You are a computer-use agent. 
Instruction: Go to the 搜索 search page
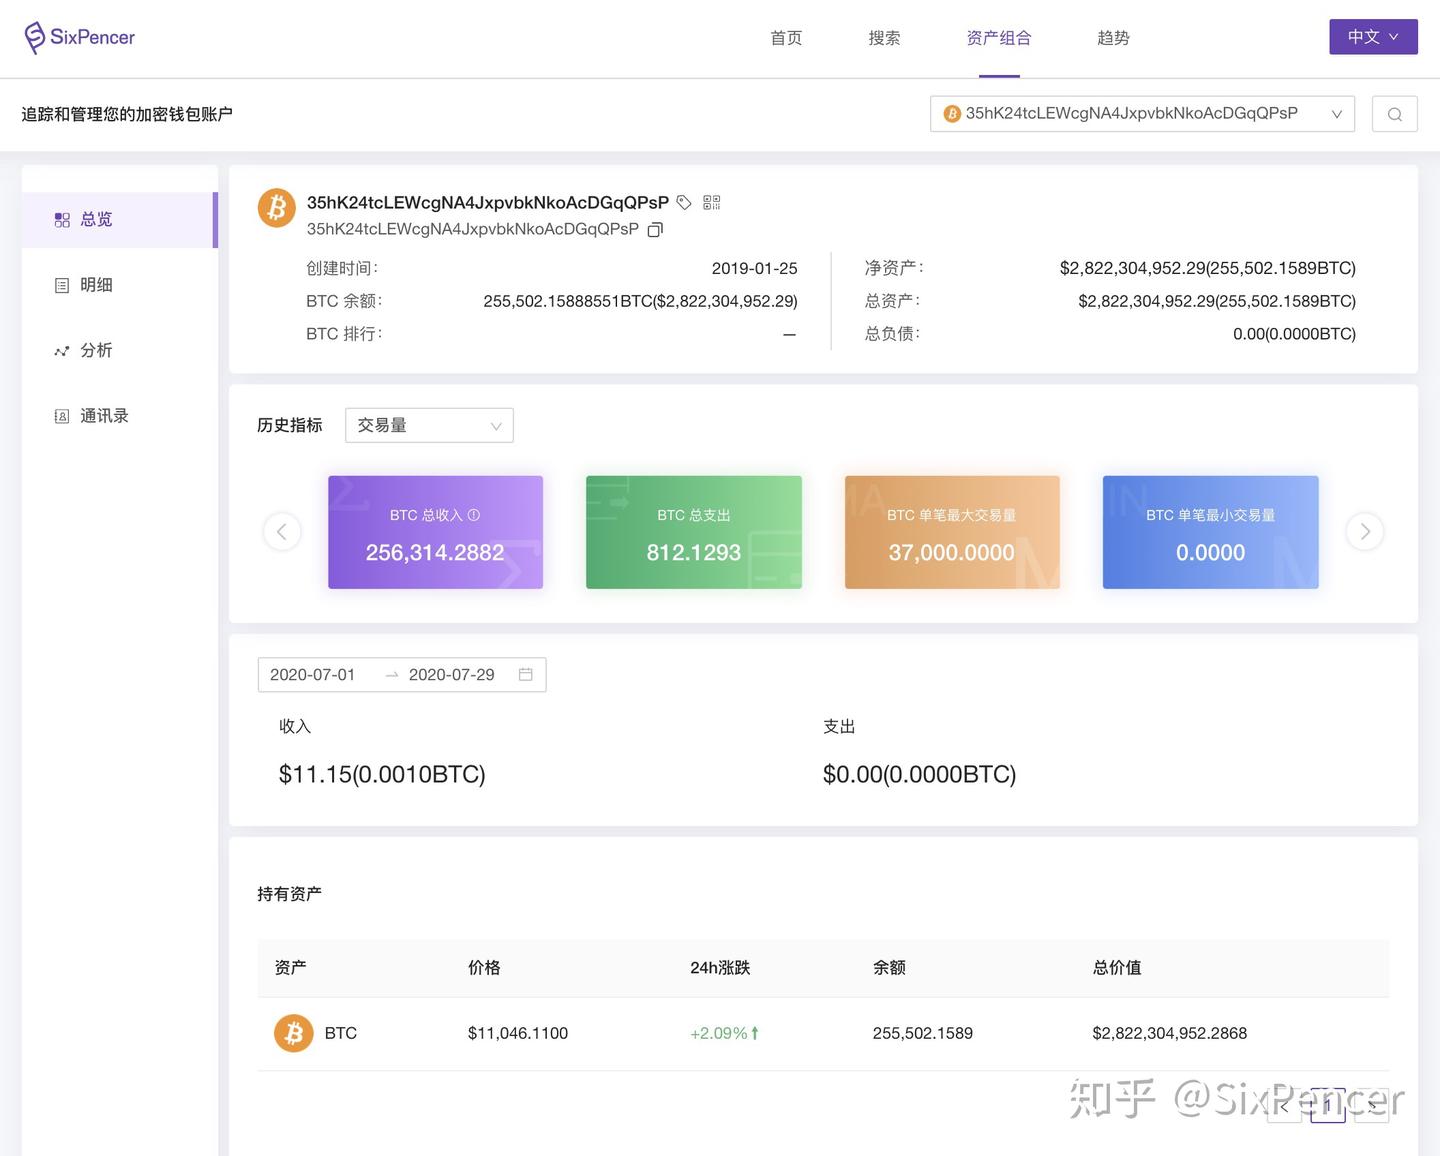[x=884, y=38]
